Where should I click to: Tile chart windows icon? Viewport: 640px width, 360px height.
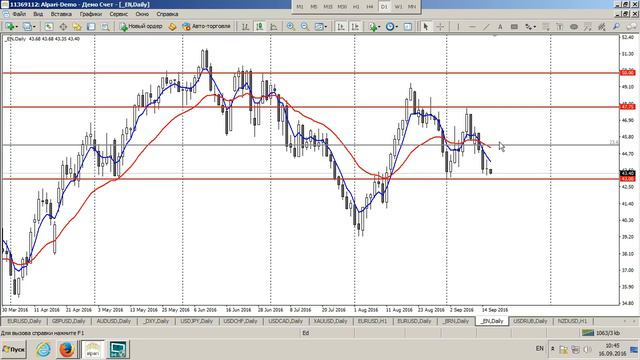tap(319, 27)
